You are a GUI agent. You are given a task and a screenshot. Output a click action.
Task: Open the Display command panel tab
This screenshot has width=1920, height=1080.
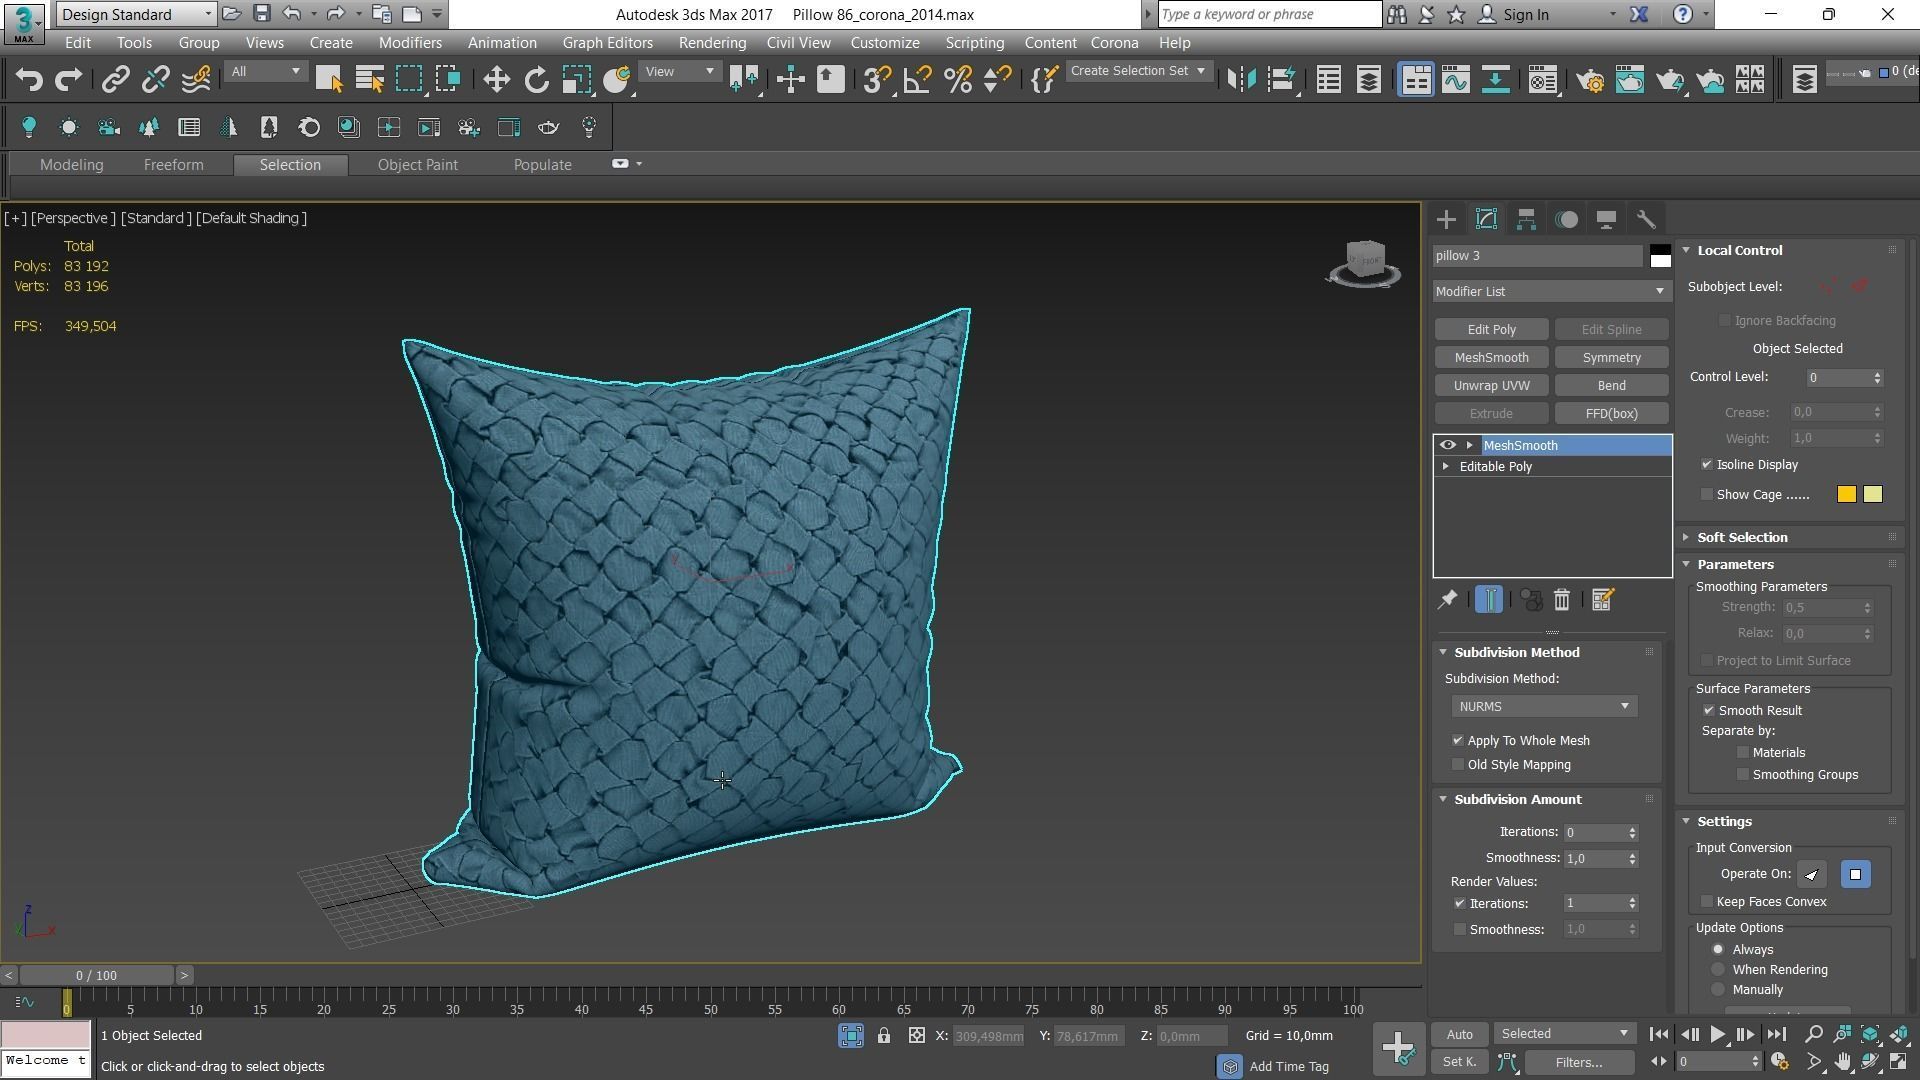coord(1606,219)
